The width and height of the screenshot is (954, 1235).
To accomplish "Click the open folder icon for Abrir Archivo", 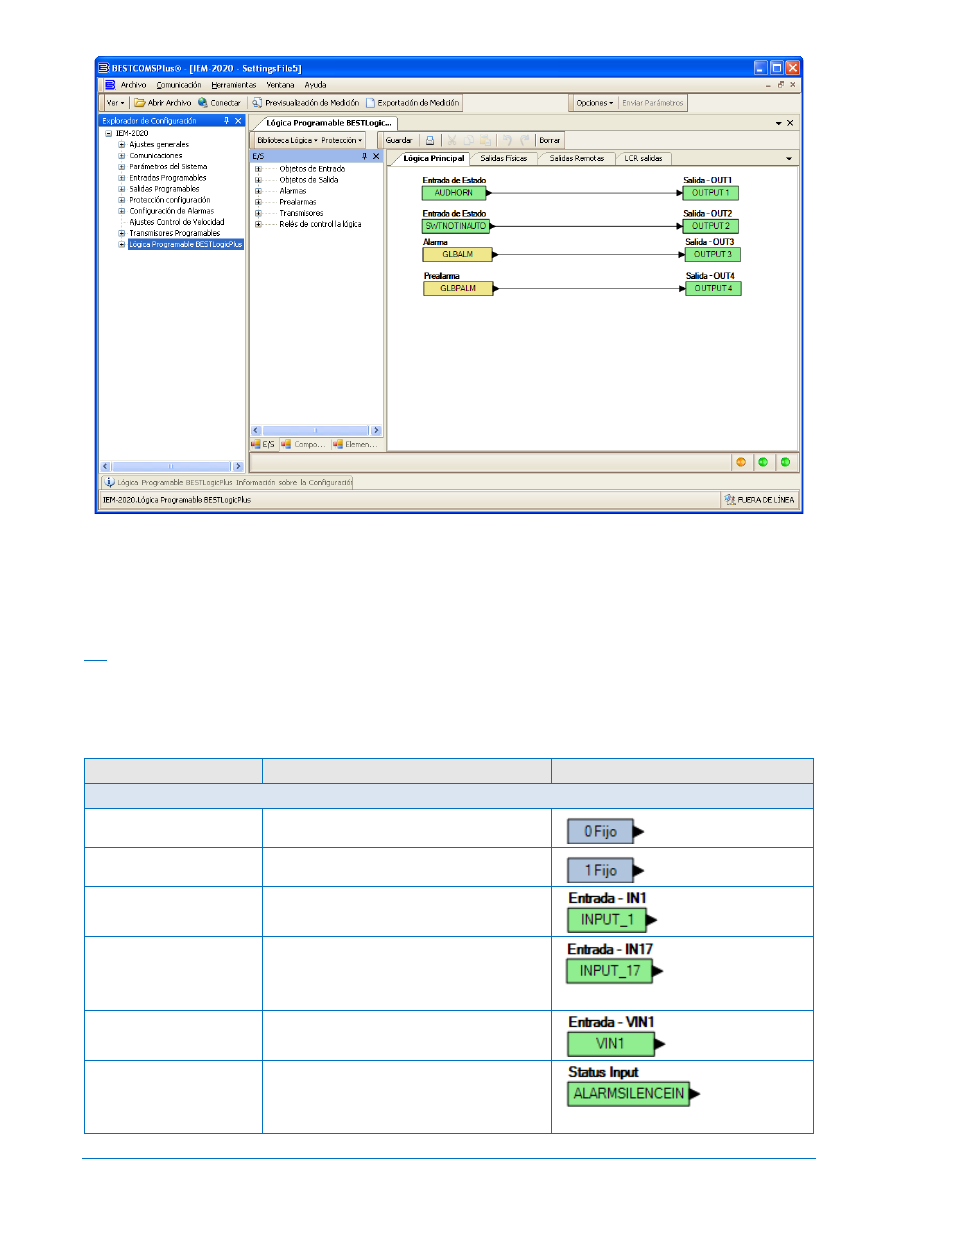I will (140, 103).
